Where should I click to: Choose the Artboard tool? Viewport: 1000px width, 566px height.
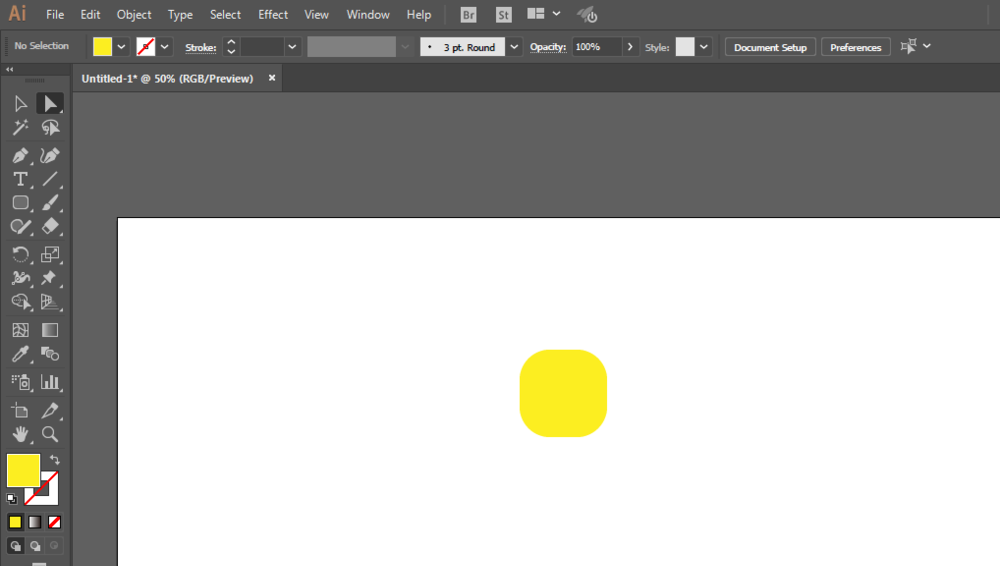click(x=20, y=410)
